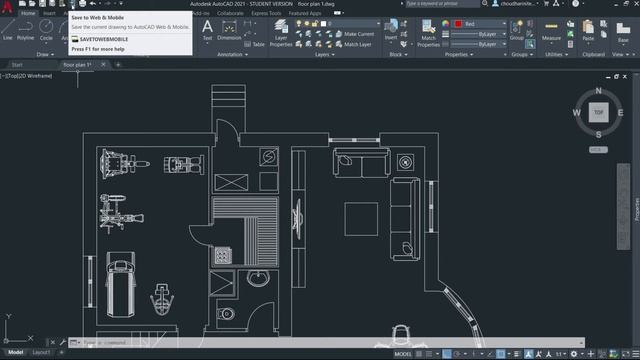640x360 pixels.
Task: Click Match Properties tool
Action: point(428,33)
